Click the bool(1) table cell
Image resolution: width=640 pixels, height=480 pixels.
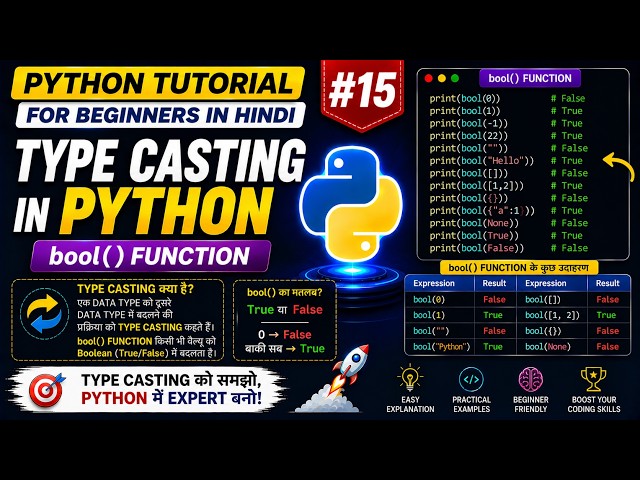tap(429, 315)
